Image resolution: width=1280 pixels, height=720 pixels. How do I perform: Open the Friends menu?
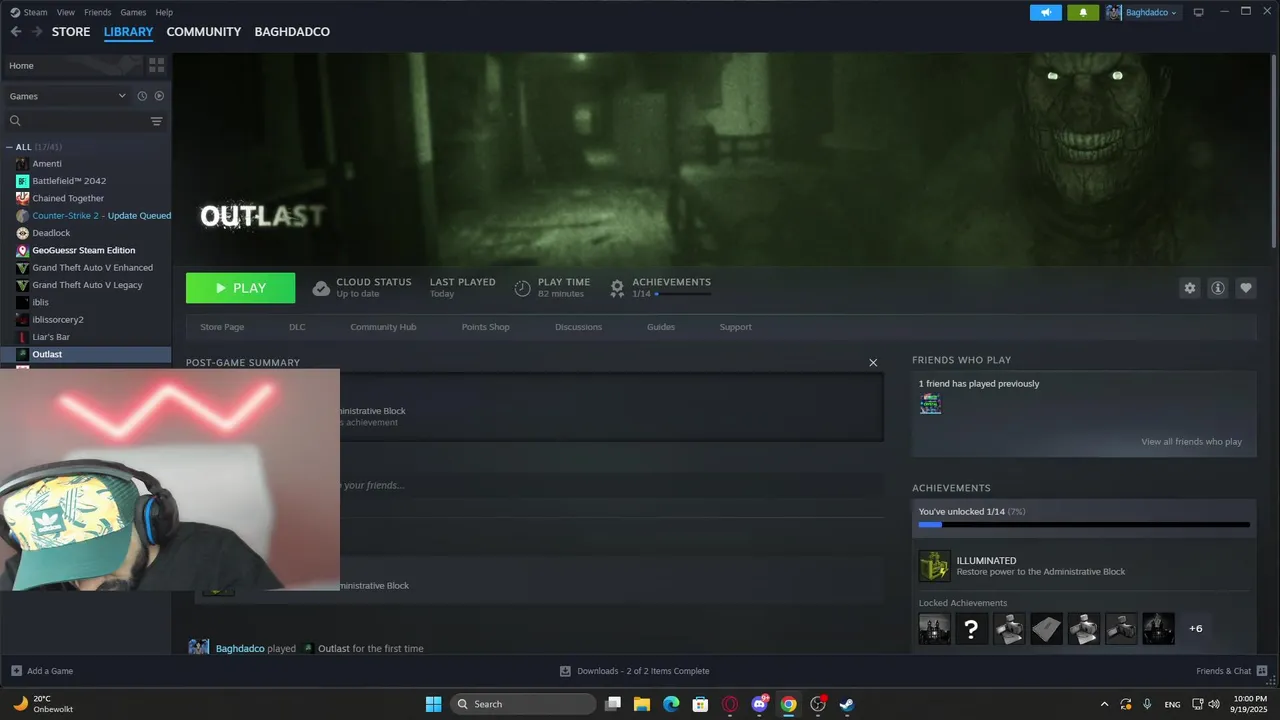click(98, 12)
